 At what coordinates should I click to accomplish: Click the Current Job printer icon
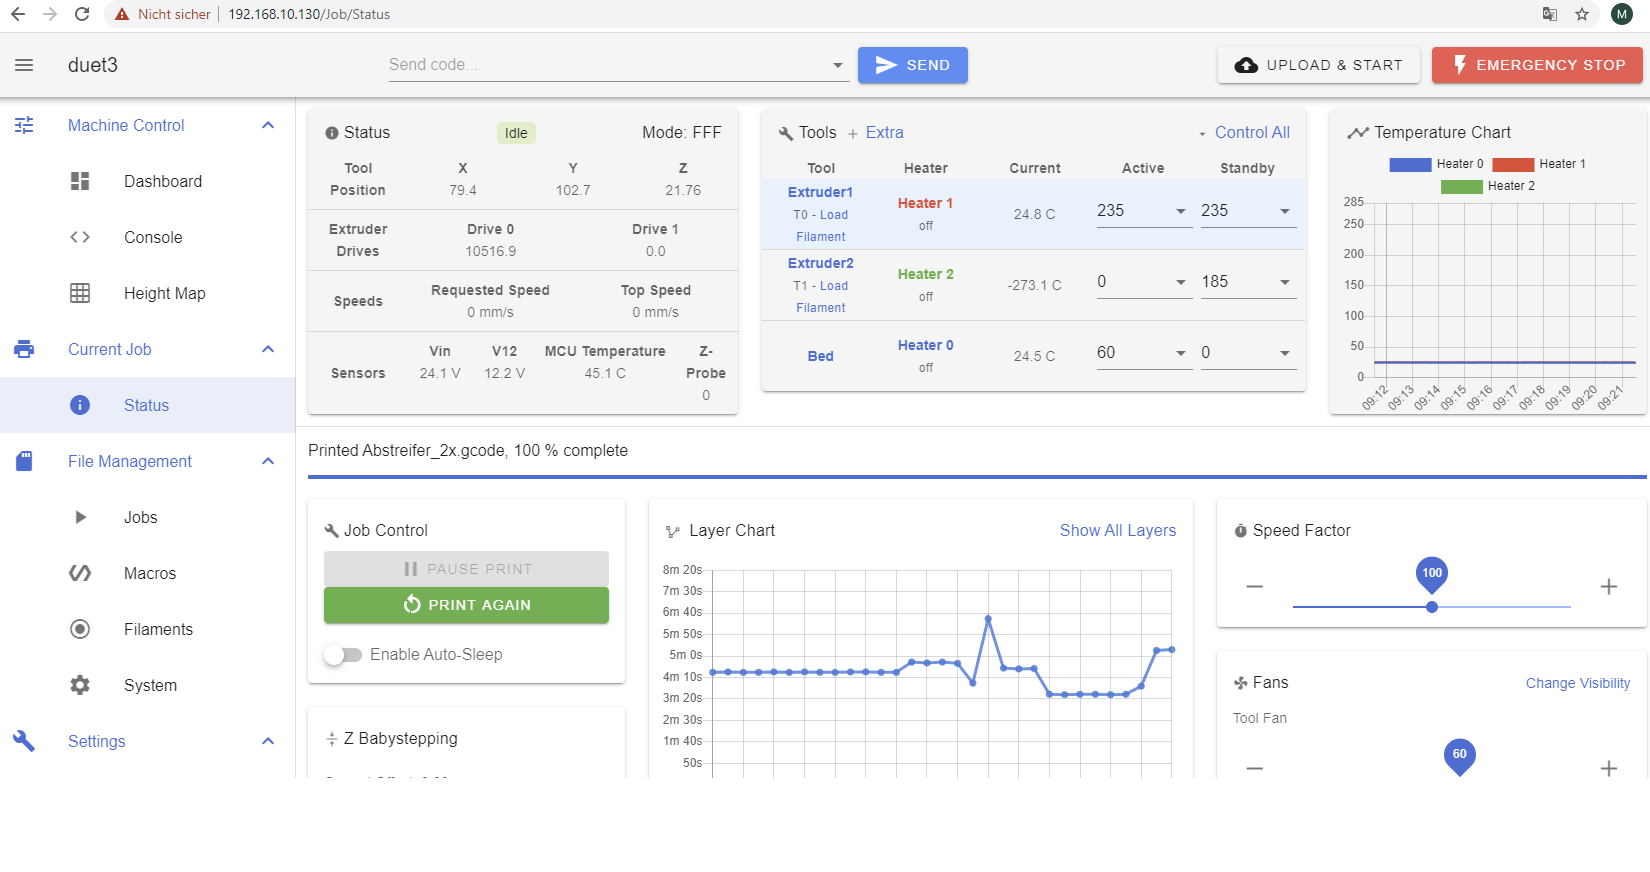[x=24, y=349]
